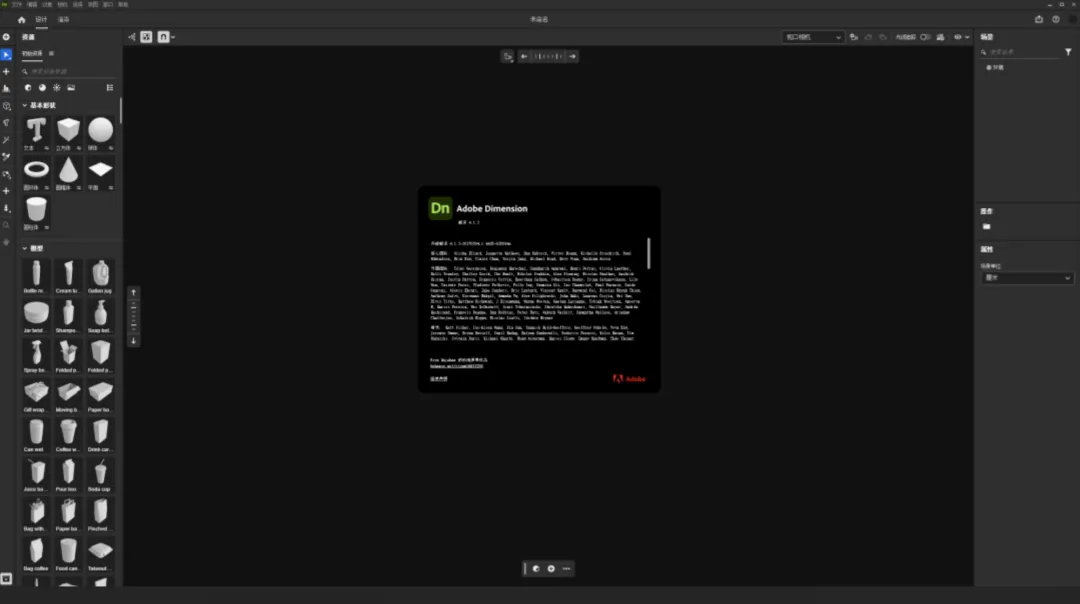Image resolution: width=1080 pixels, height=604 pixels.
Task: Filter assets by materials sphere icon
Action: (x=42, y=88)
